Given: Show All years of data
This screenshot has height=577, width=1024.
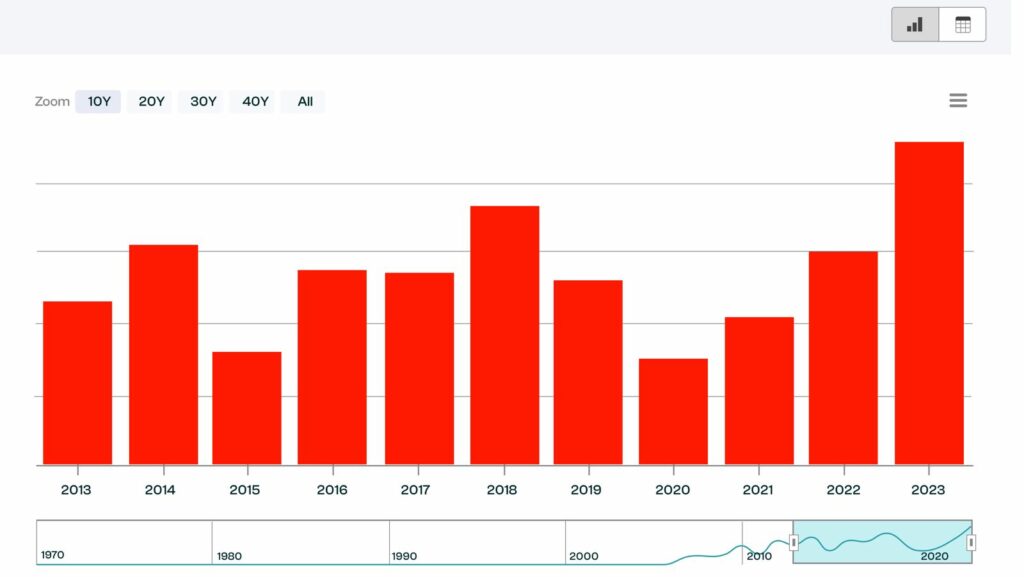Looking at the screenshot, I should (305, 102).
